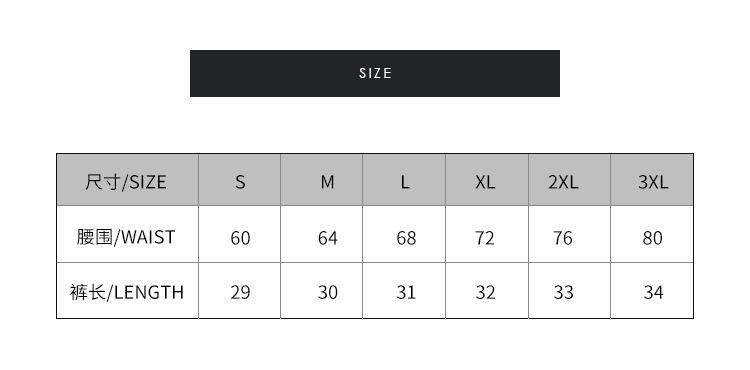The width and height of the screenshot is (750, 370).
Task: Click waist value 72 cell
Action: (x=487, y=234)
